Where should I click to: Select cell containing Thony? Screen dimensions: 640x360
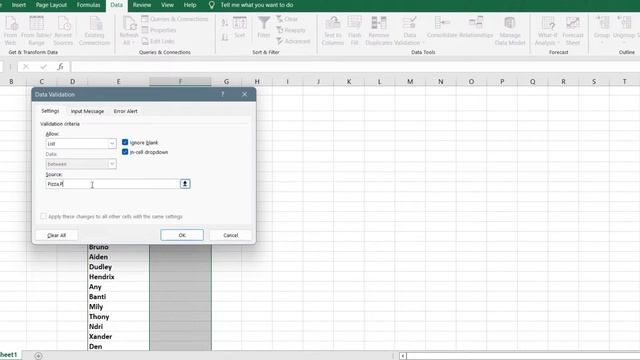click(x=118, y=317)
